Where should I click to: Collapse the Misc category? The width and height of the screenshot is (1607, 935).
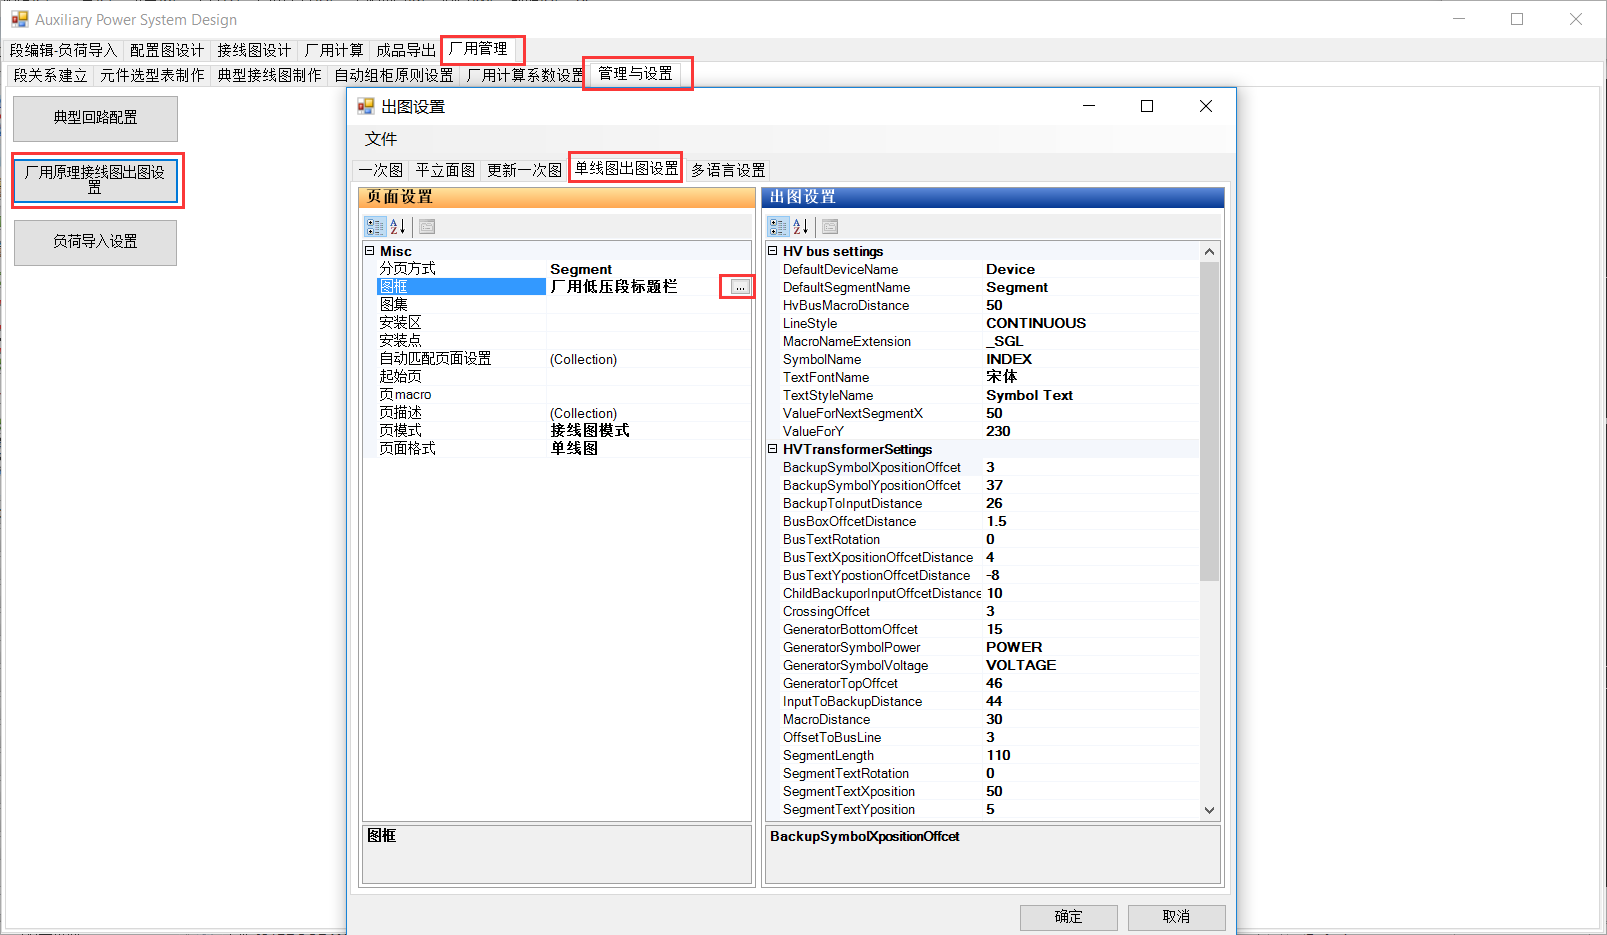[x=369, y=251]
